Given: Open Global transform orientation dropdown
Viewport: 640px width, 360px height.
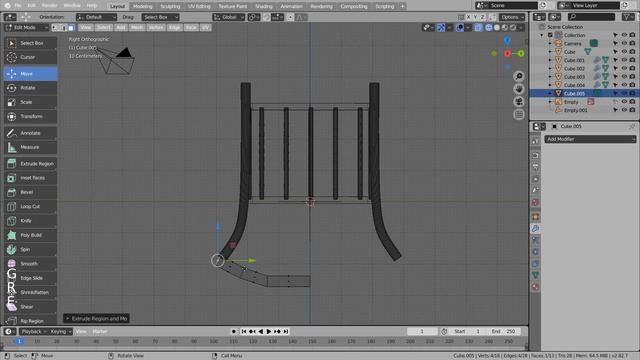Looking at the screenshot, I should (229, 17).
